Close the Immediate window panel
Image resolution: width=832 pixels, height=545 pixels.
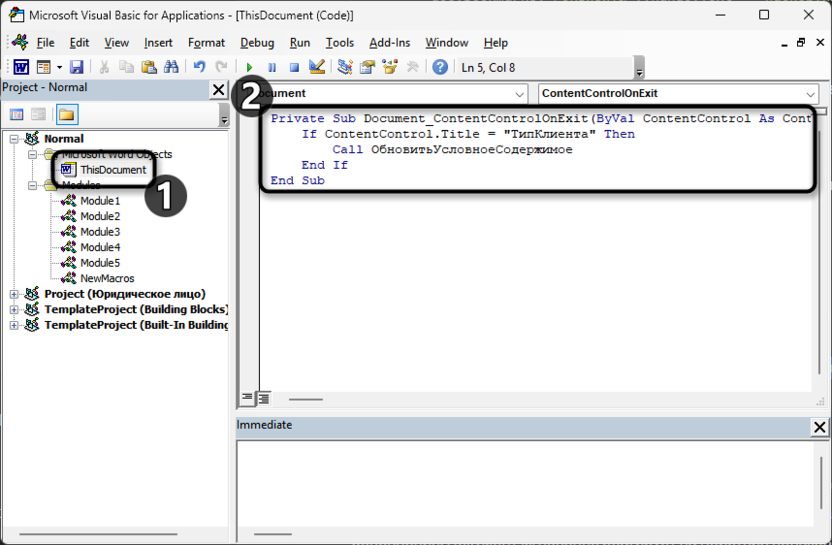[819, 427]
